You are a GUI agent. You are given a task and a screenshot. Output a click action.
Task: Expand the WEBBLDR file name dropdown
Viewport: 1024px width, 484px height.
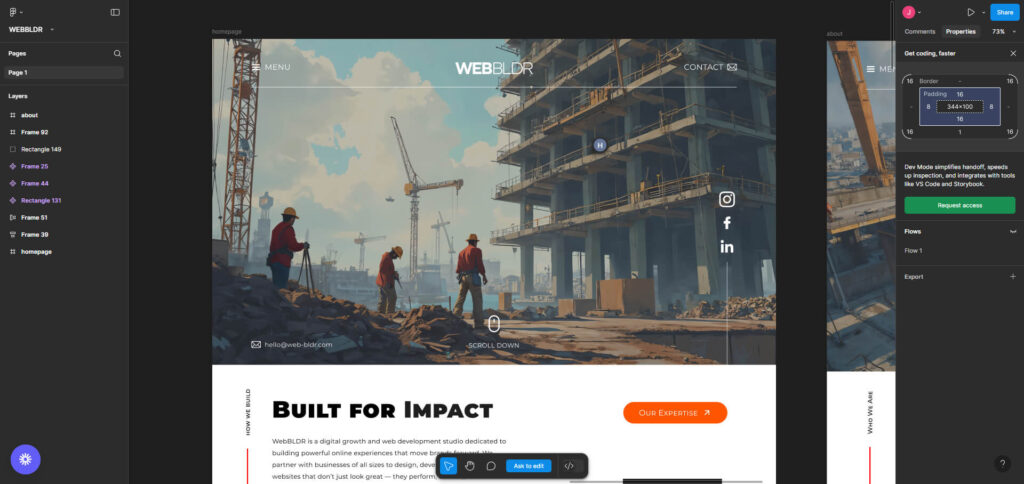coord(52,29)
